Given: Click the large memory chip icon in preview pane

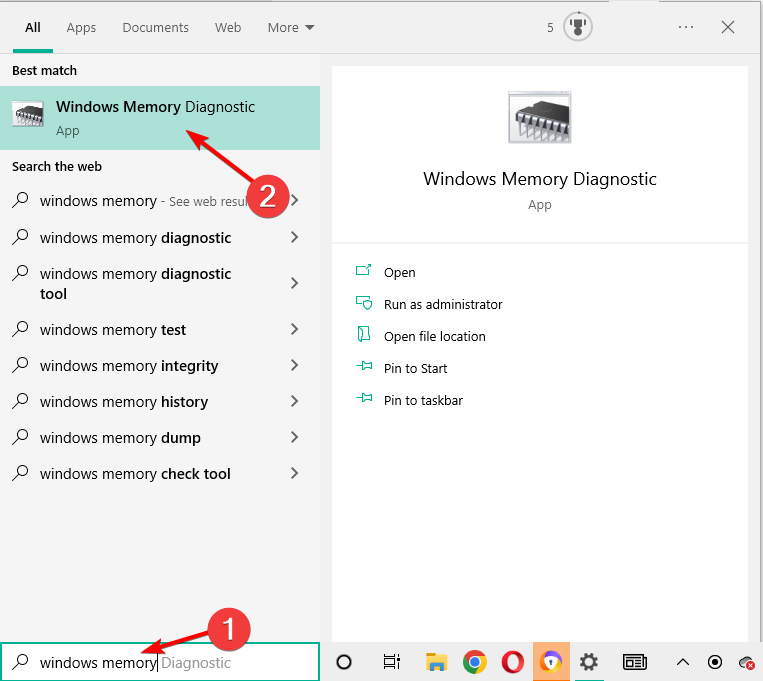Looking at the screenshot, I should (x=540, y=117).
